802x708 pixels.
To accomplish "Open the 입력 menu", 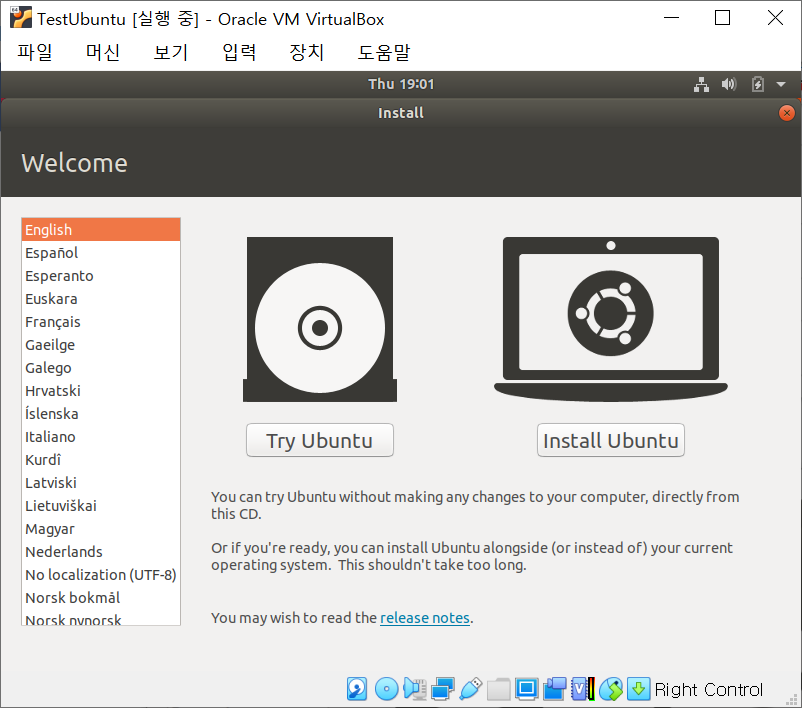I will [239, 52].
